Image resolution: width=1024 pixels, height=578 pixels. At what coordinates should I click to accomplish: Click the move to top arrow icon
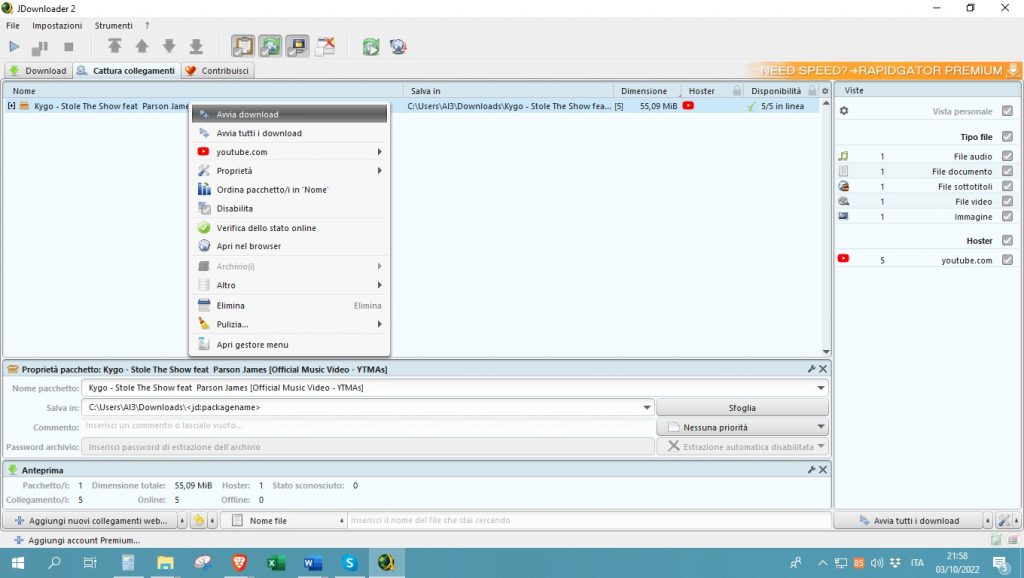tap(116, 46)
